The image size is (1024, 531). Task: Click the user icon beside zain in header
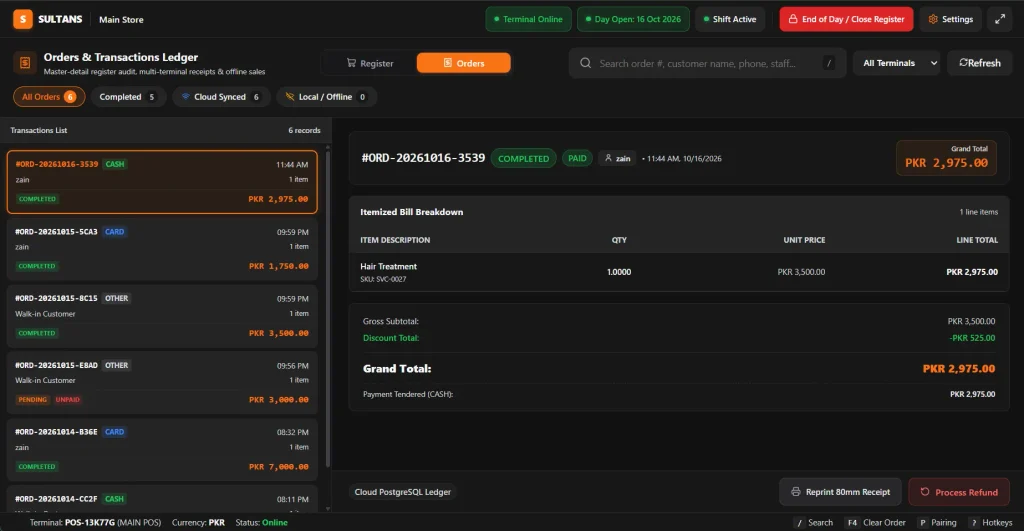tap(608, 158)
